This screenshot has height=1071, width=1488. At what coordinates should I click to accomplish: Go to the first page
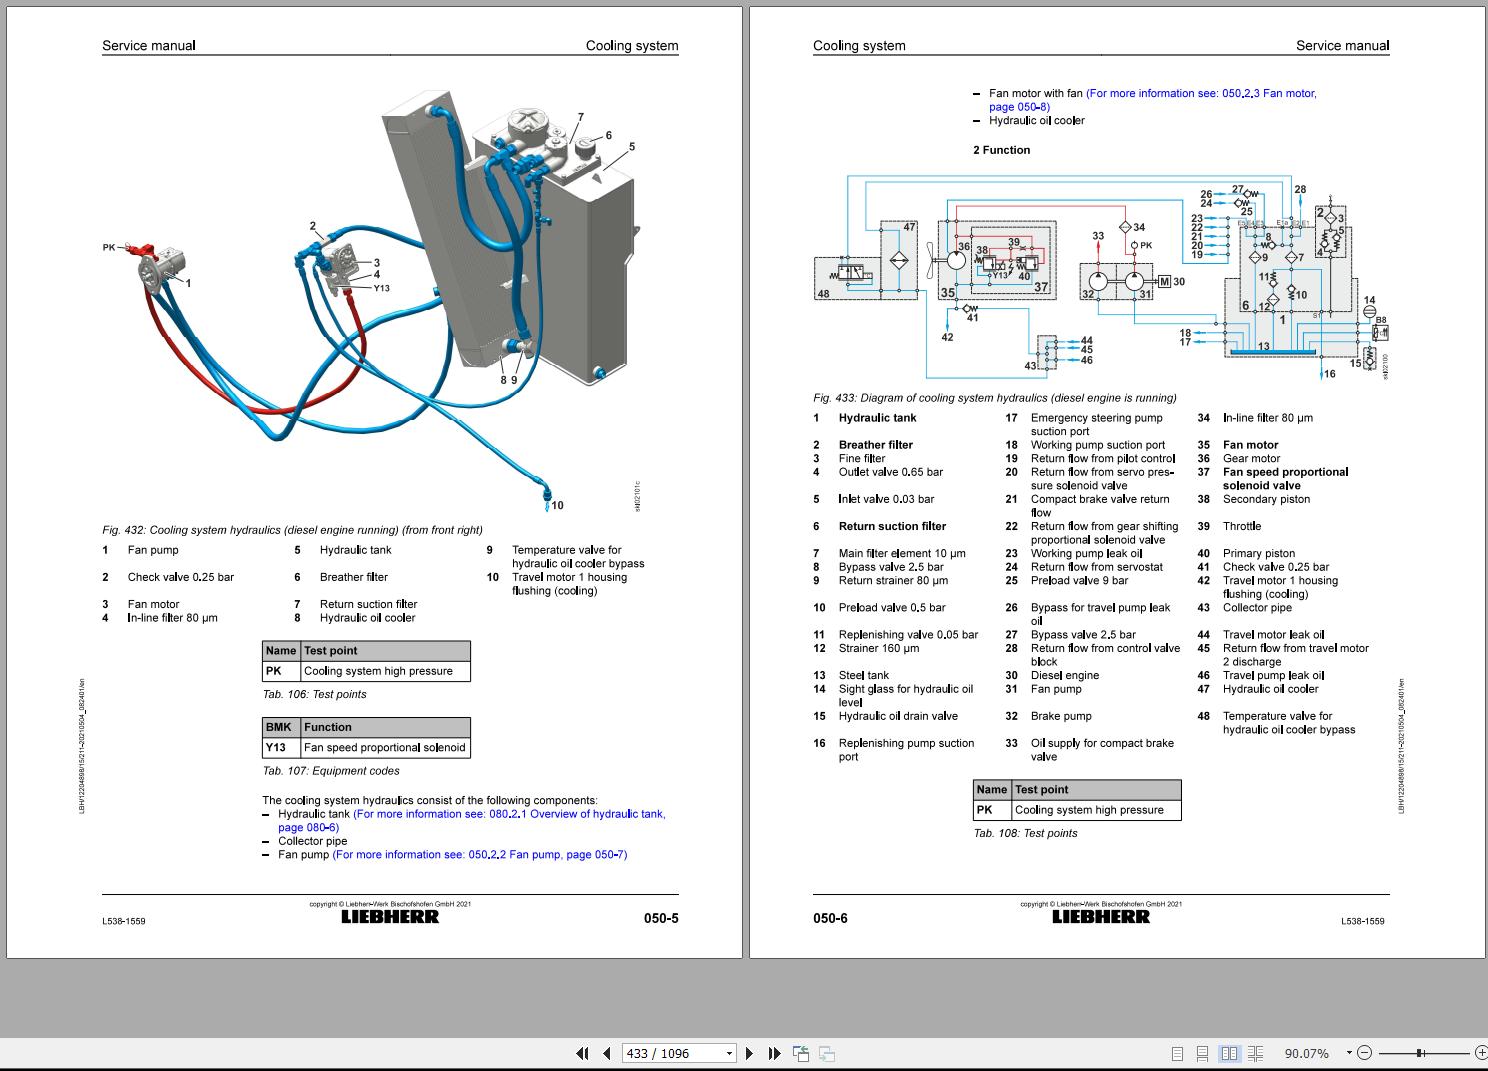tap(582, 1053)
